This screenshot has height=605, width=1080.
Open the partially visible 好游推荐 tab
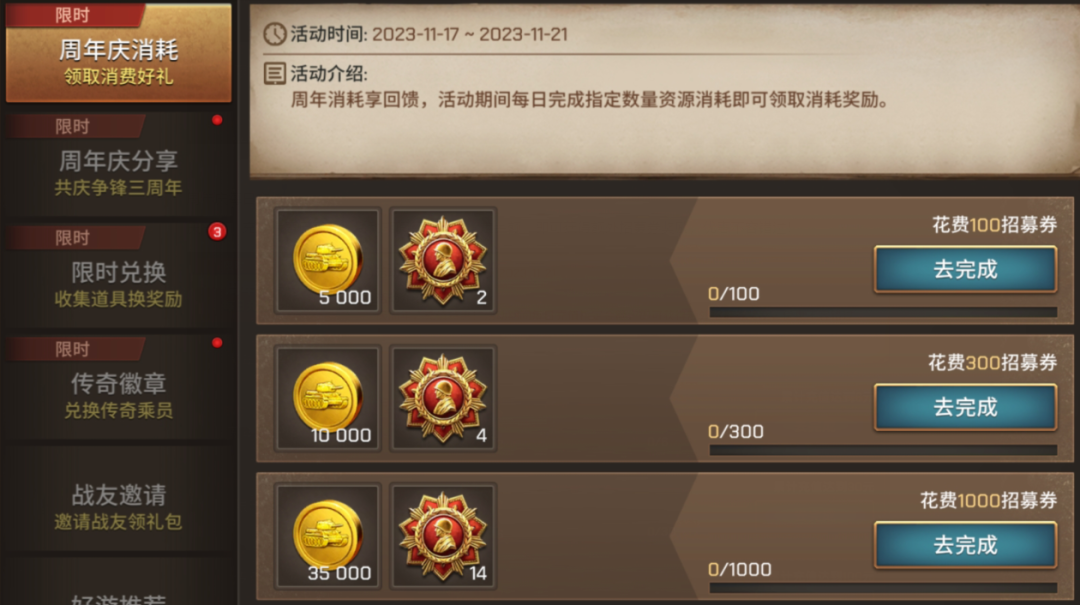point(118,597)
